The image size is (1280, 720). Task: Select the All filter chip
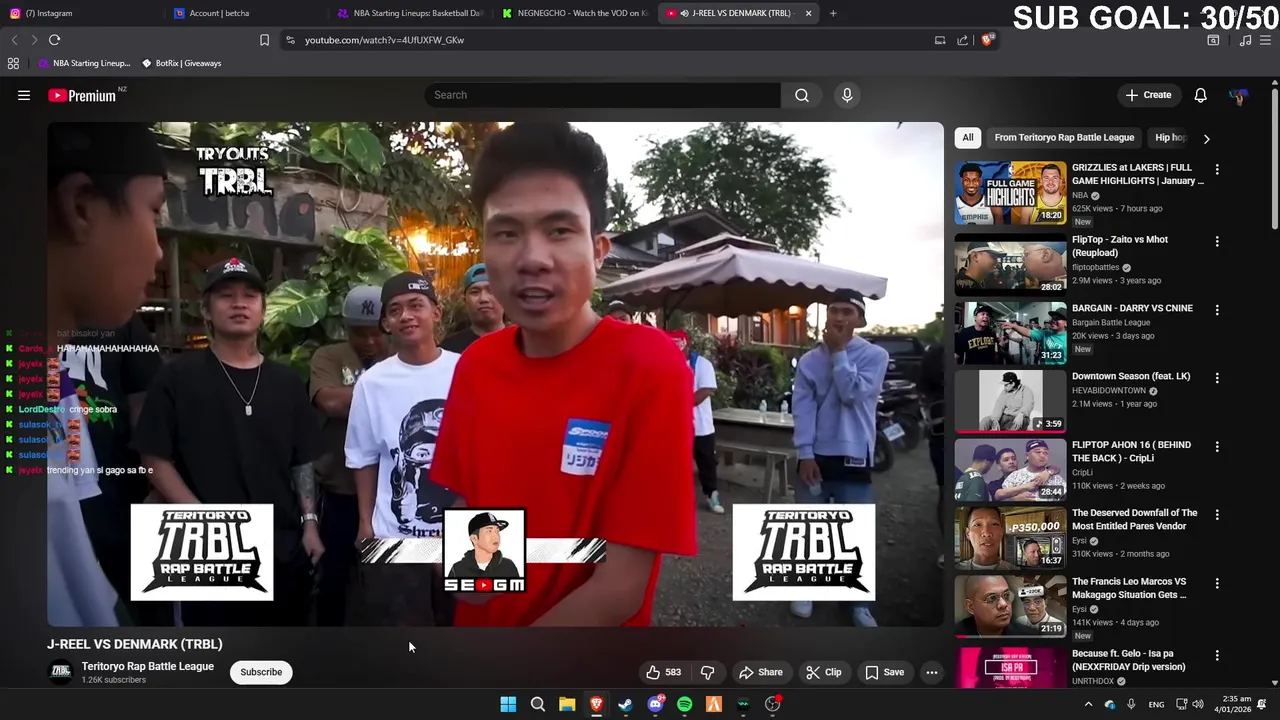(x=967, y=138)
